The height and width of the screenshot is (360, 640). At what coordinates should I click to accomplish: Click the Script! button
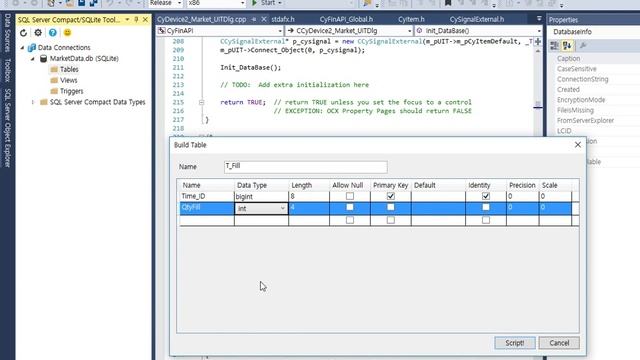[515, 343]
